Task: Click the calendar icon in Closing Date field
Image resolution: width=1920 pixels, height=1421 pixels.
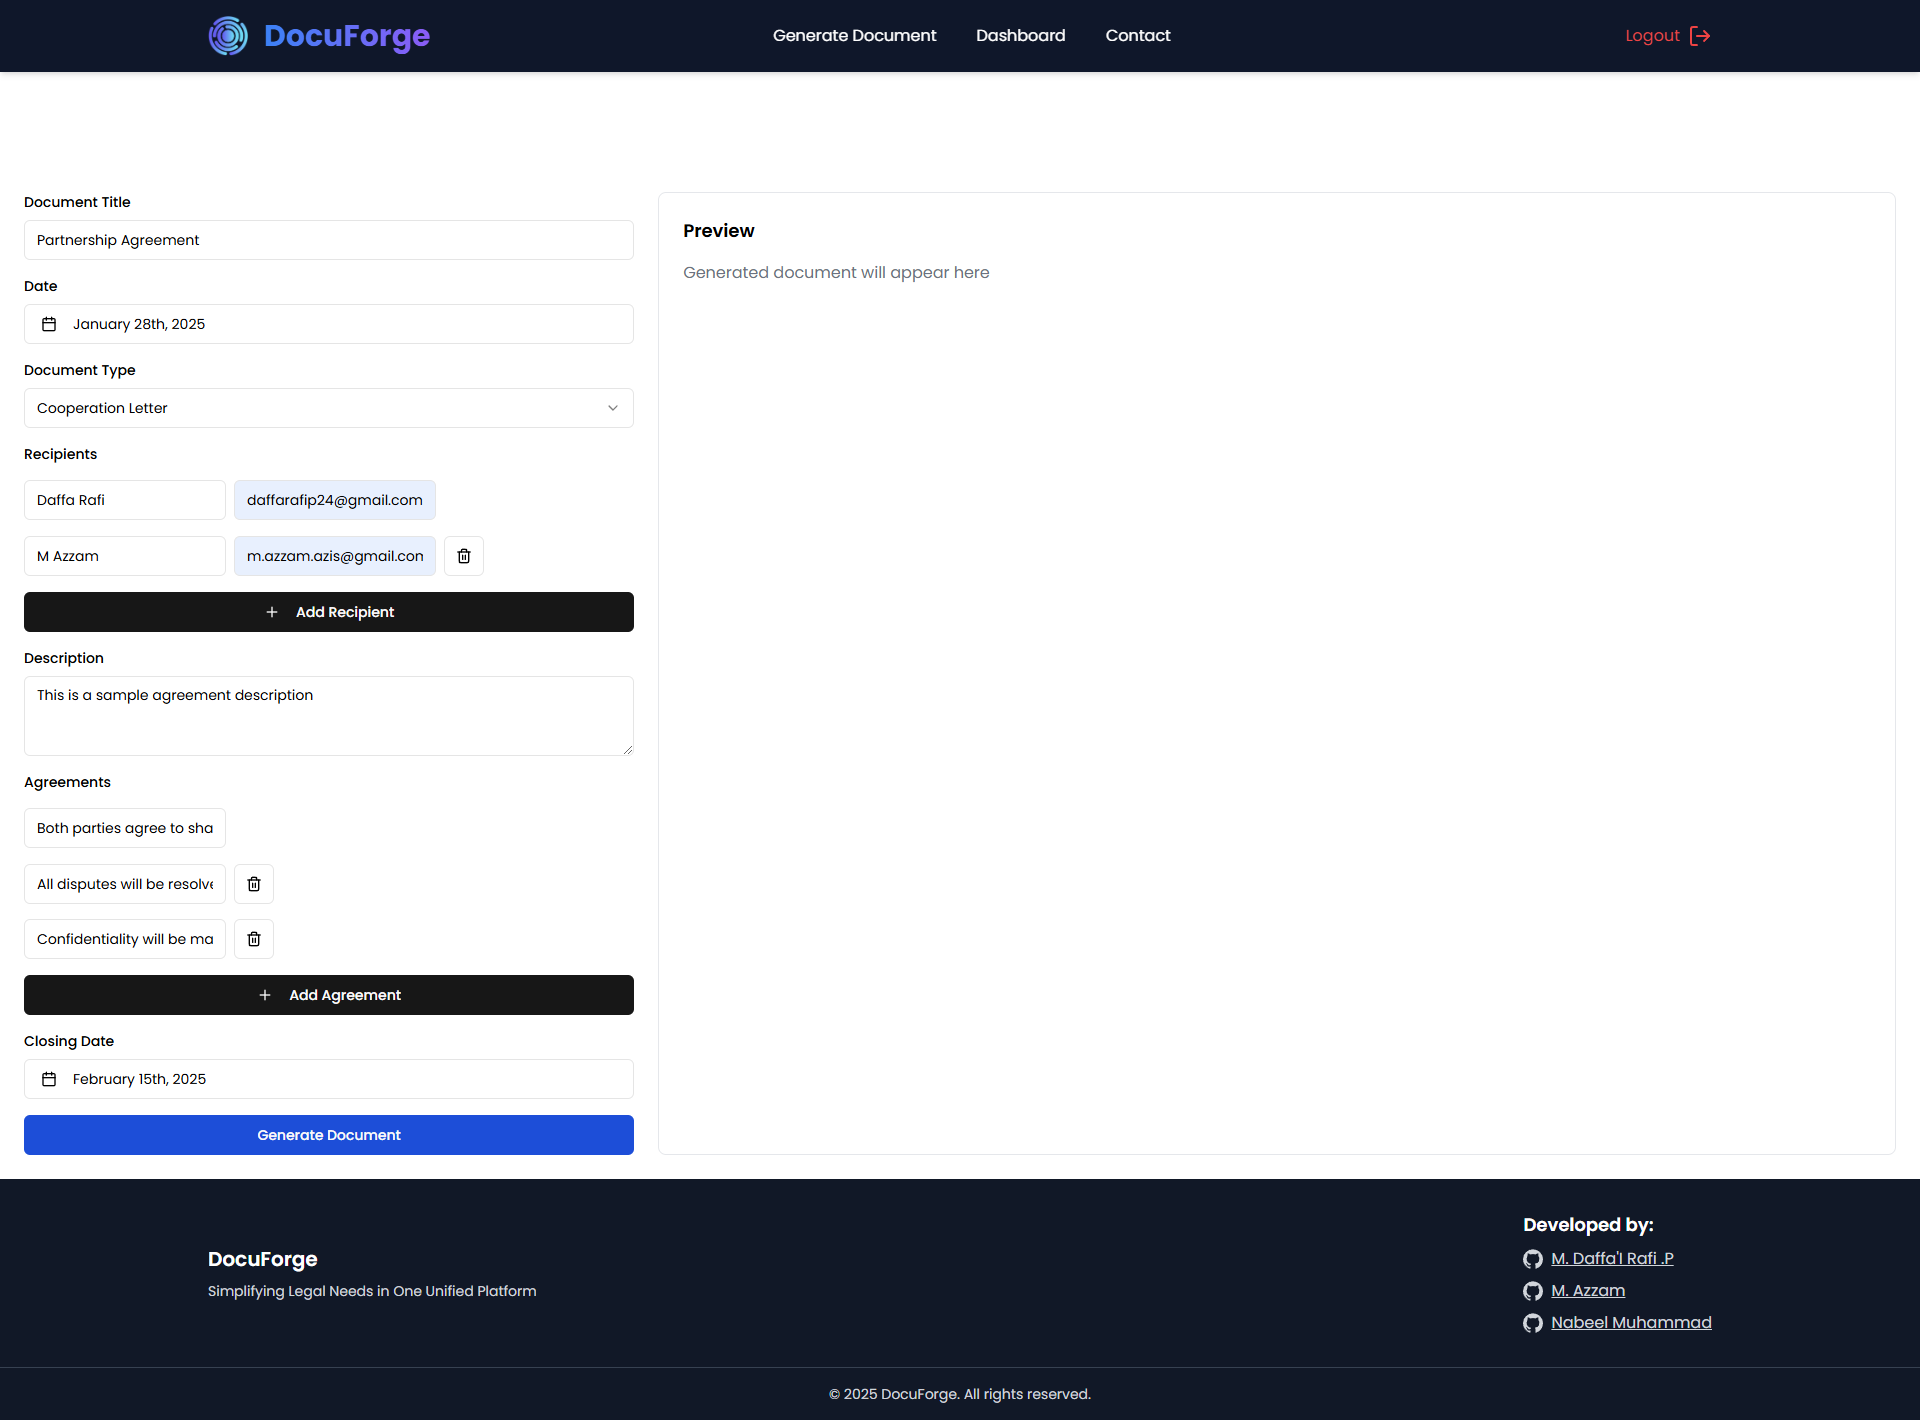Action: click(49, 1079)
